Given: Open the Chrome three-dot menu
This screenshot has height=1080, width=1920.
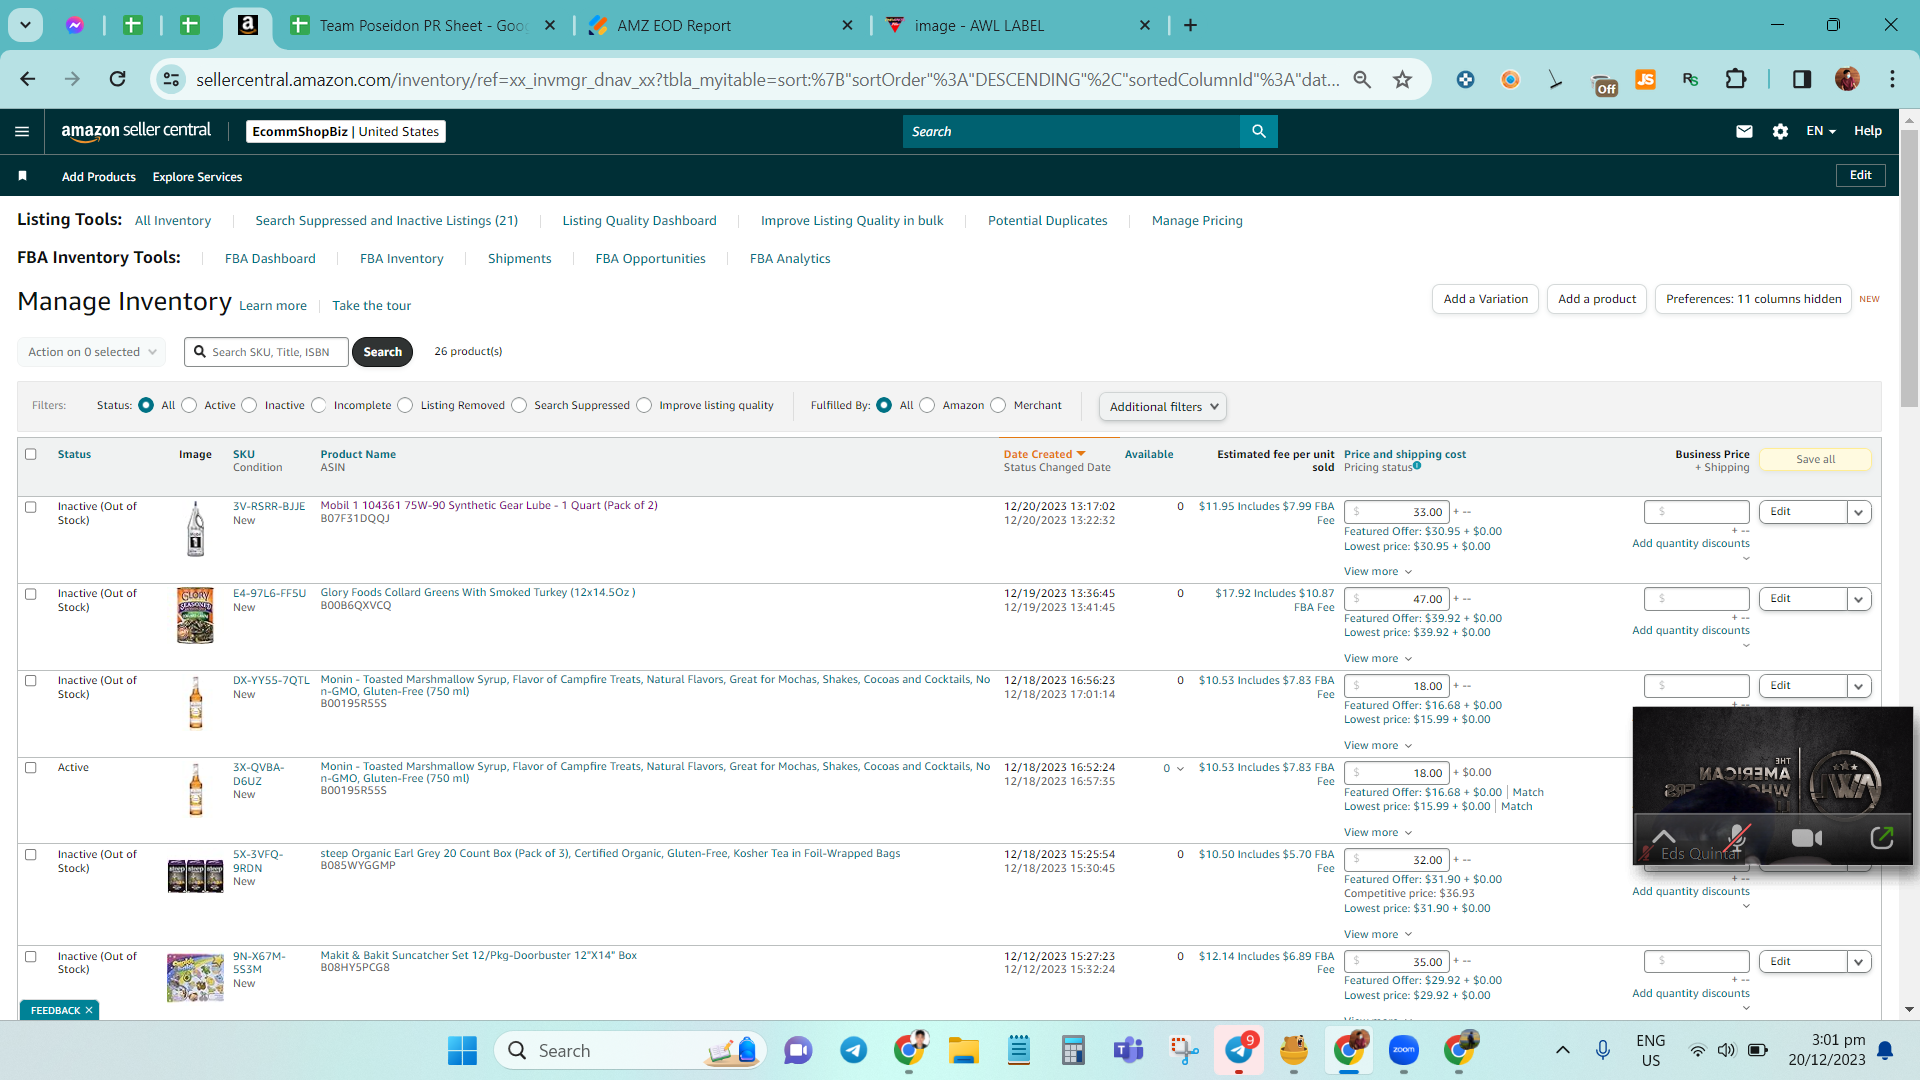Looking at the screenshot, I should 1892,79.
